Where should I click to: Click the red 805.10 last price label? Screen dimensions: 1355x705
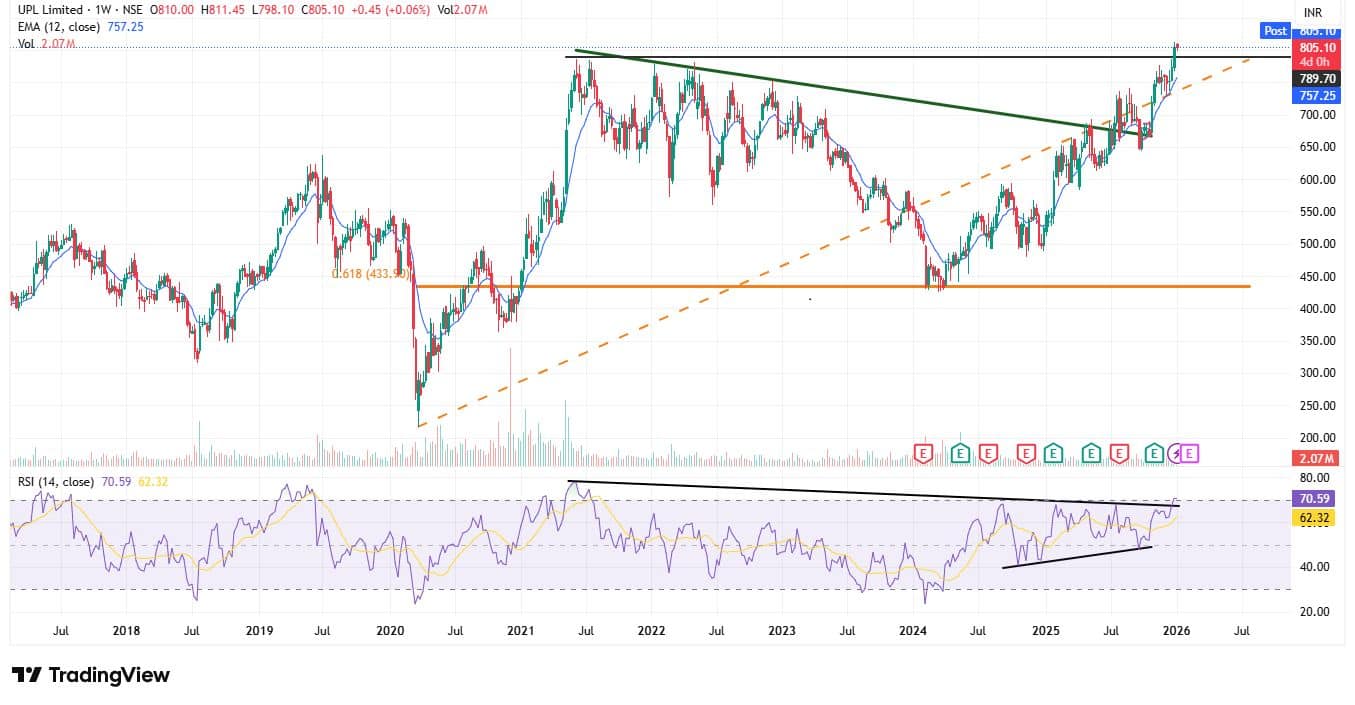click(x=1318, y=47)
